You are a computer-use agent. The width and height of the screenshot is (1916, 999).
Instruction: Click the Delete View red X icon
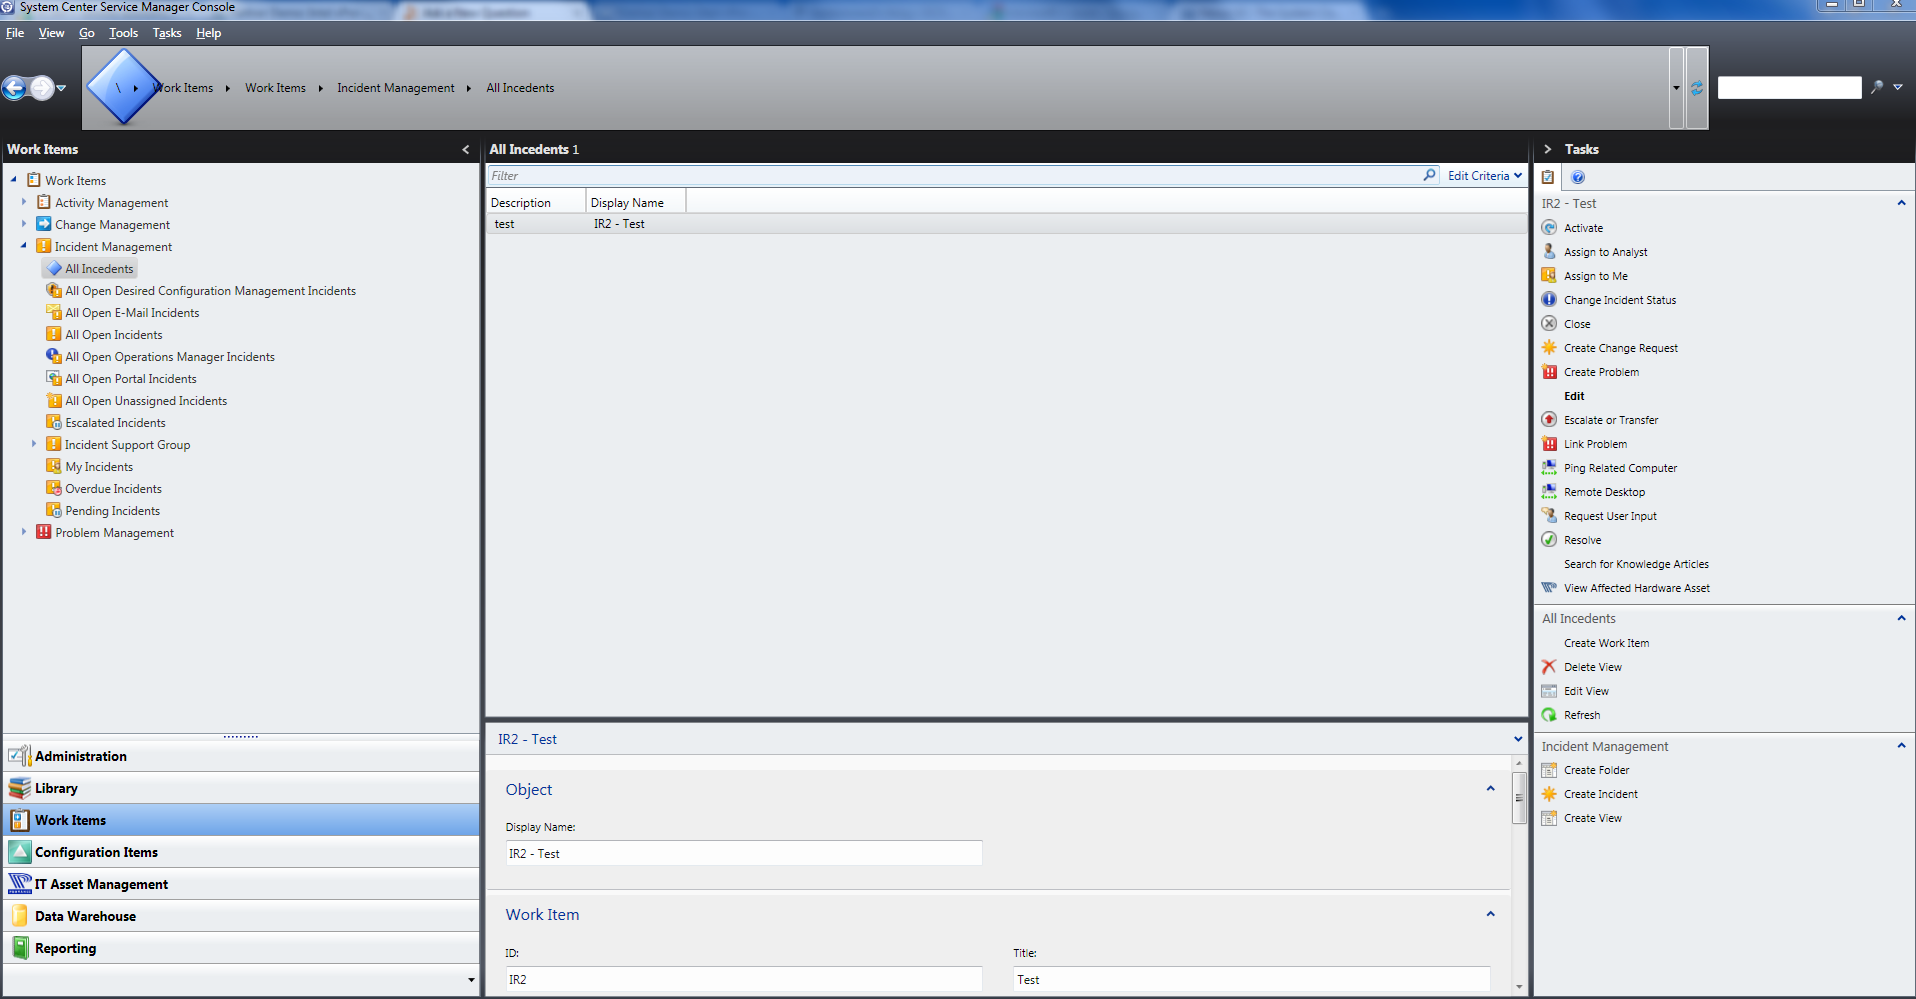1549,667
